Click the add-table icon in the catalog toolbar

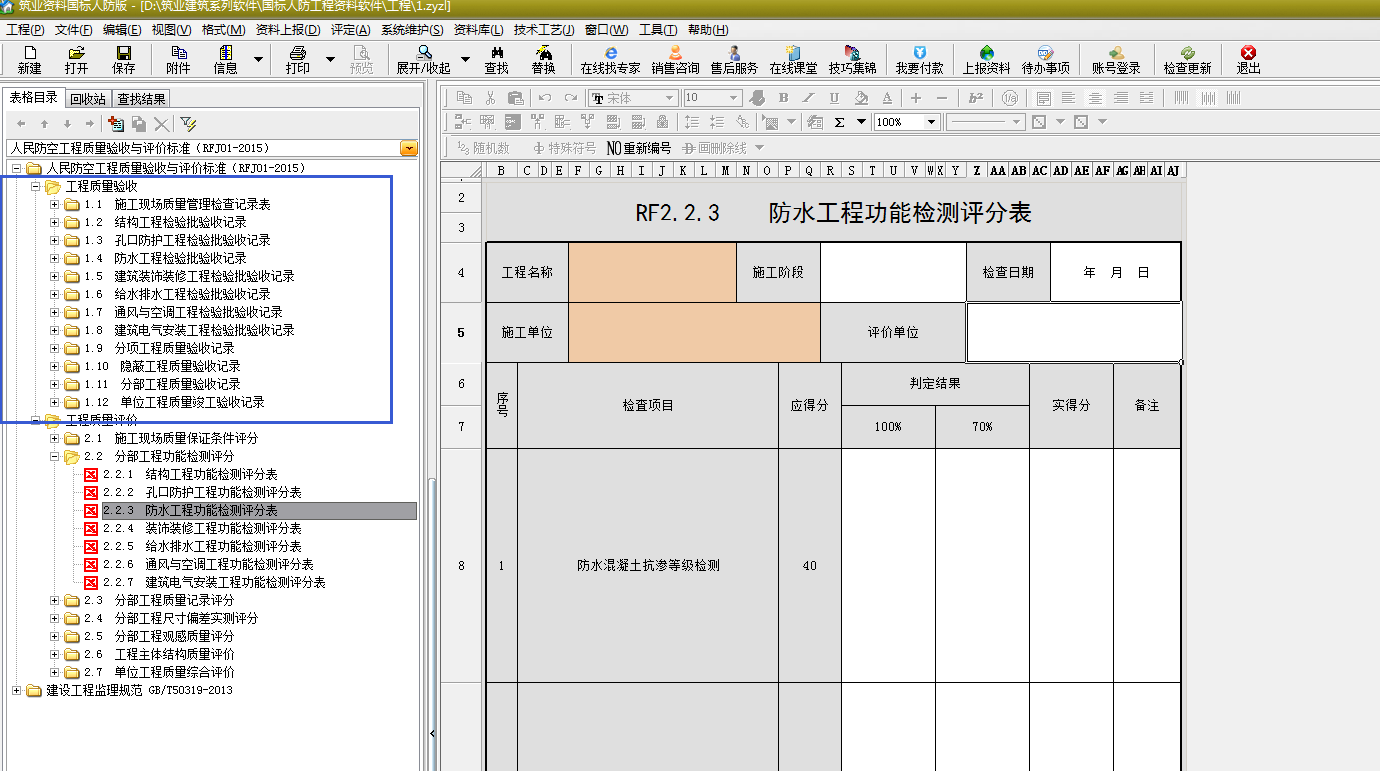point(116,124)
